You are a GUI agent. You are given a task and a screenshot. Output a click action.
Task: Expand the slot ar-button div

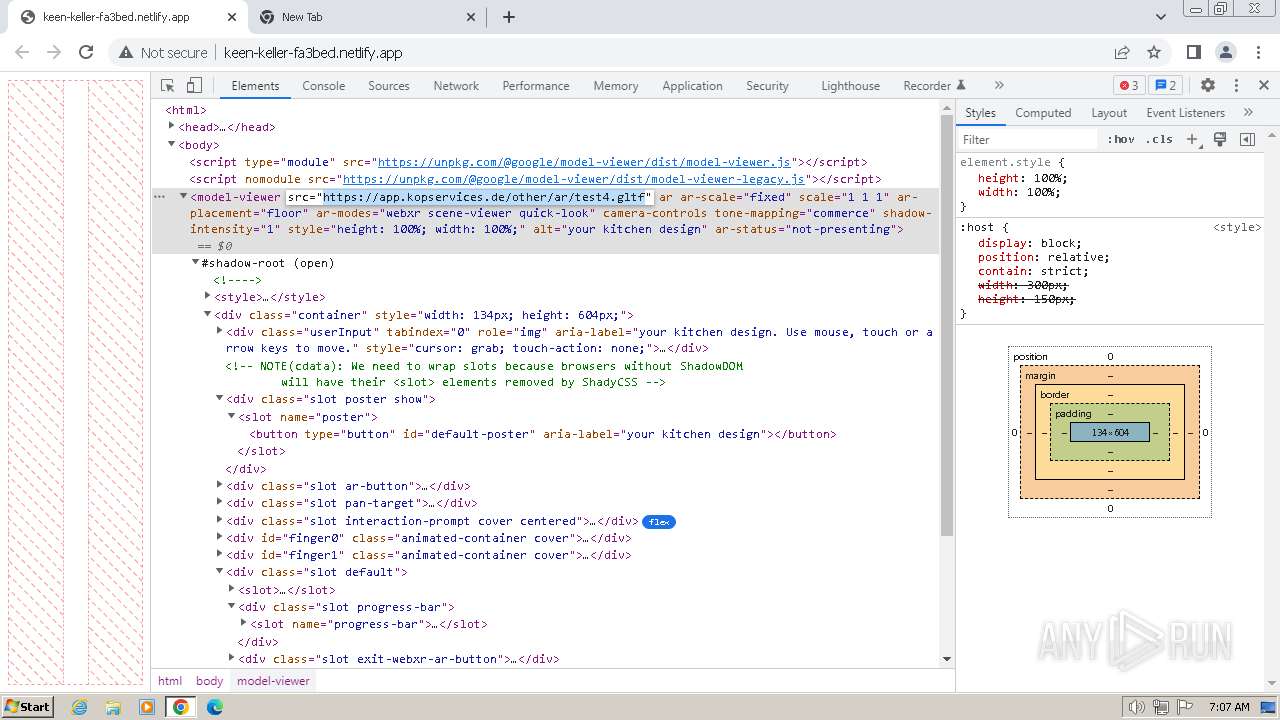coord(220,486)
